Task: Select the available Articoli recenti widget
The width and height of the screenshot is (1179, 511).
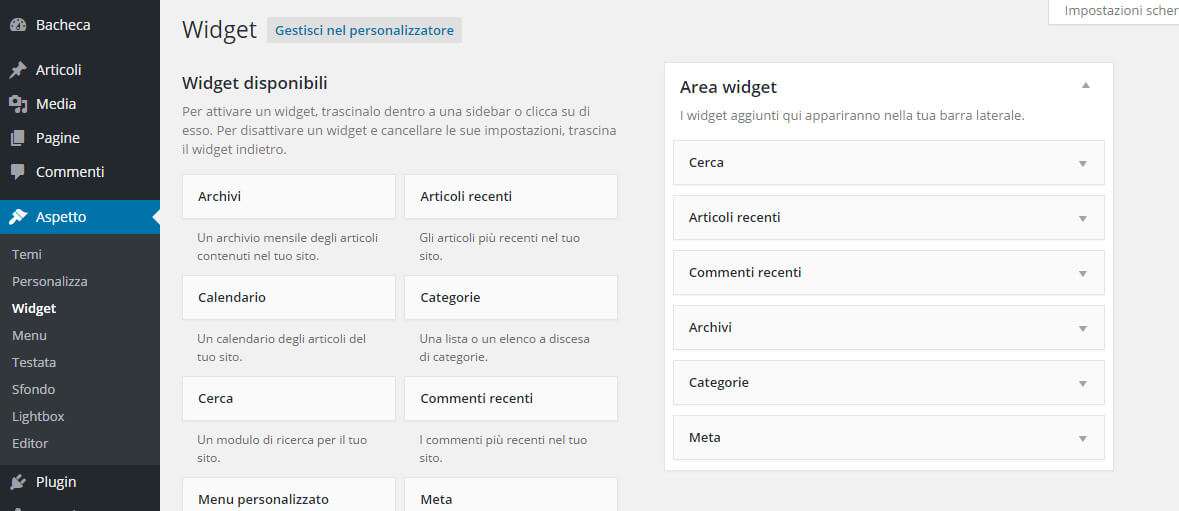Action: pos(511,197)
